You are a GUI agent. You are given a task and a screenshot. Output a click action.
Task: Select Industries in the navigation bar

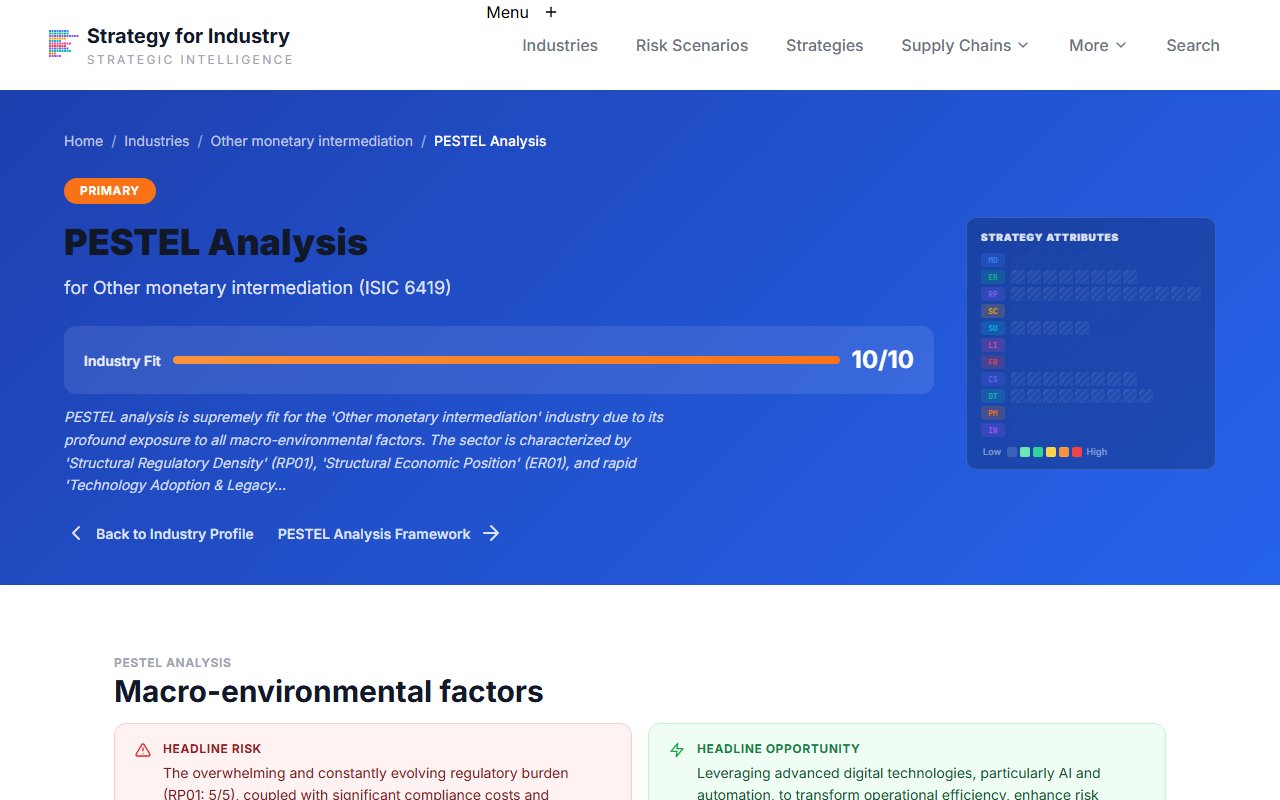(560, 45)
